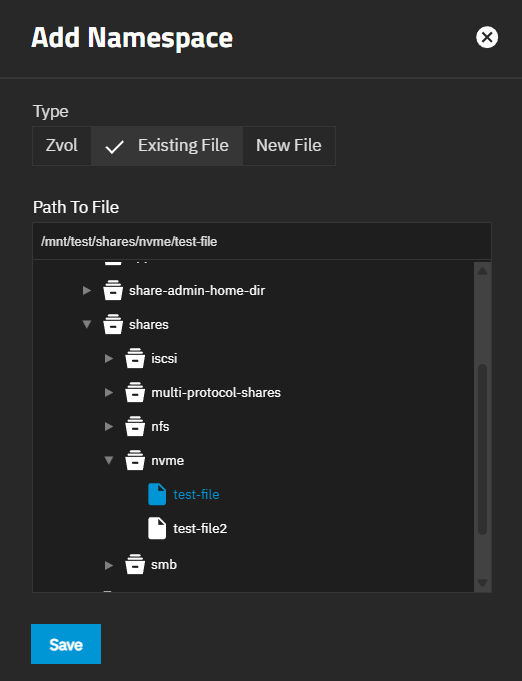Click the Path To File input field
Image resolution: width=522 pixels, height=681 pixels.
(262, 241)
